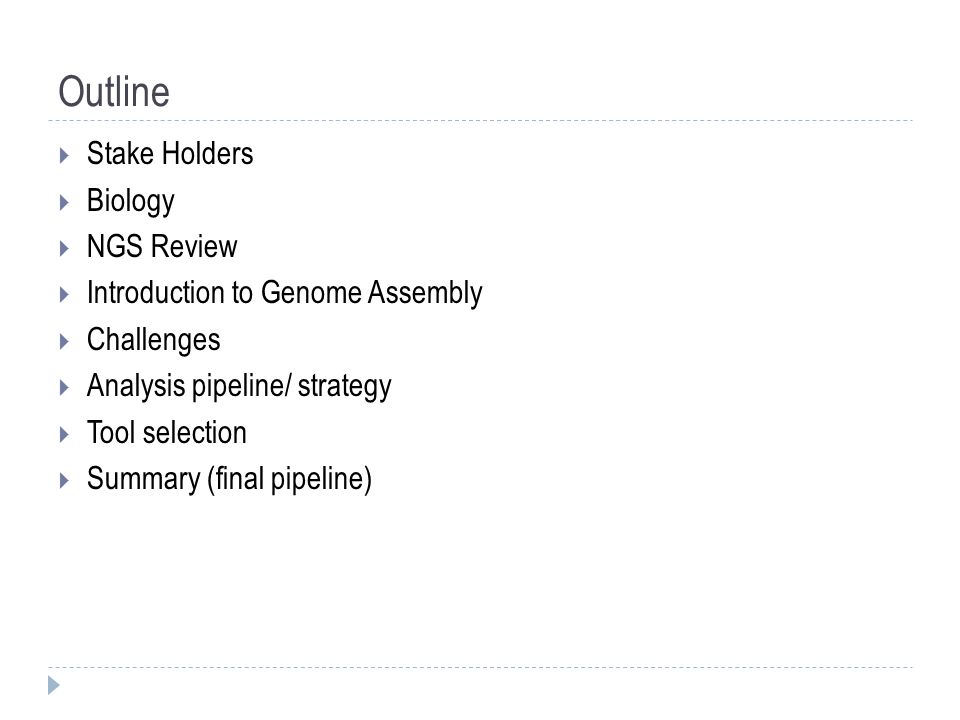Click the arrow bullet beside Summary (final pipeline)

64,481
